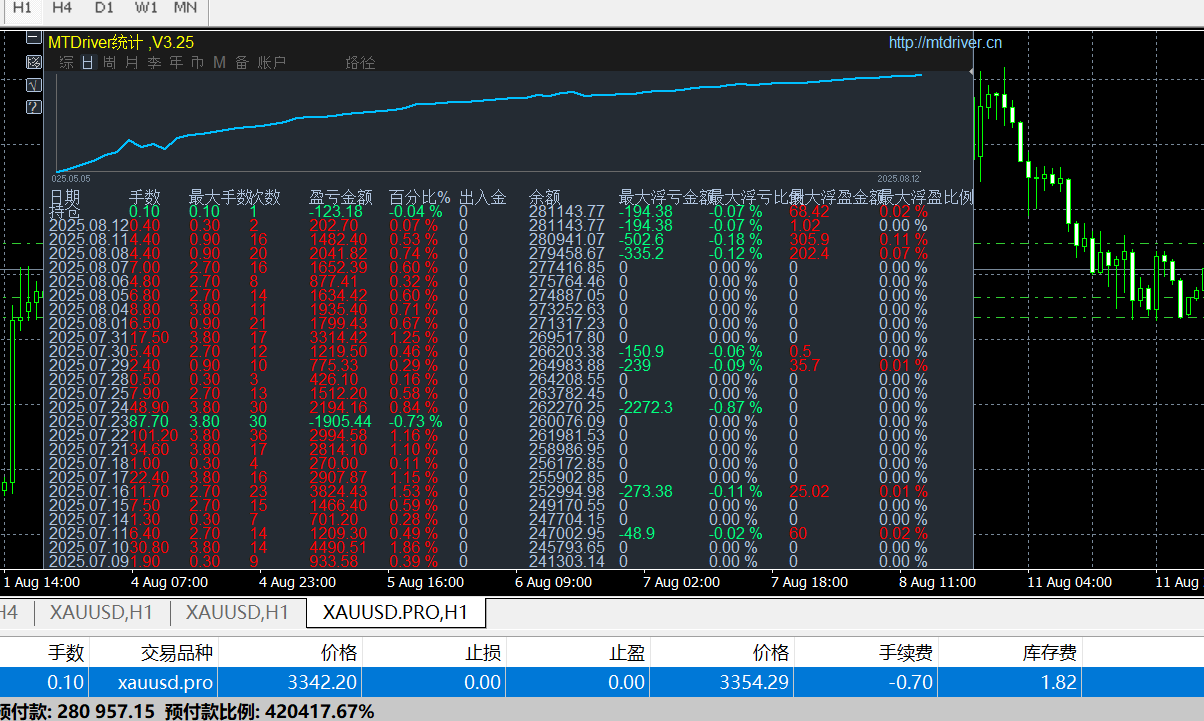1204x721 pixels.
Task: Select the 日 daily statistics tab
Action: tap(88, 63)
